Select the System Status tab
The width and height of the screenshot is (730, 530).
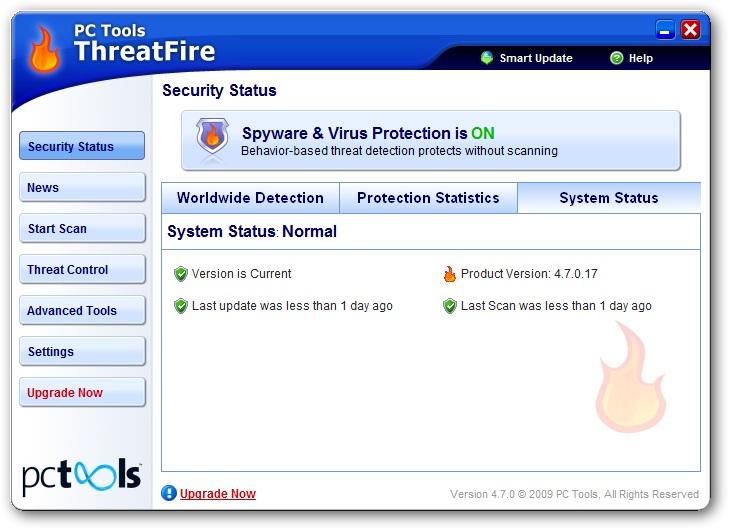click(x=609, y=198)
